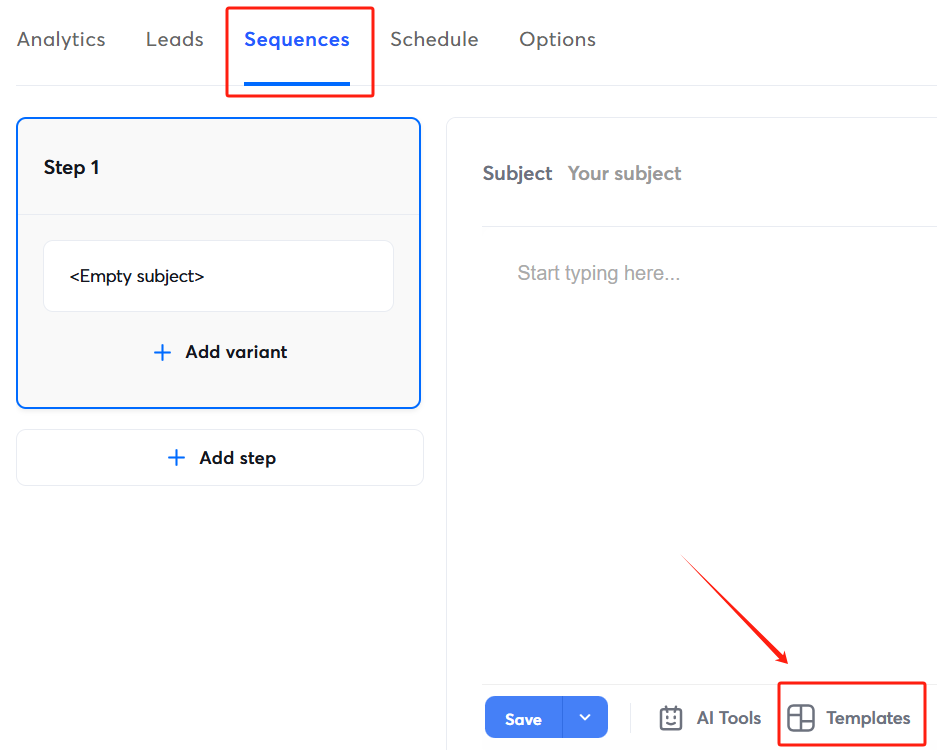Open the Leads tab
The width and height of the screenshot is (937, 750).
[174, 39]
